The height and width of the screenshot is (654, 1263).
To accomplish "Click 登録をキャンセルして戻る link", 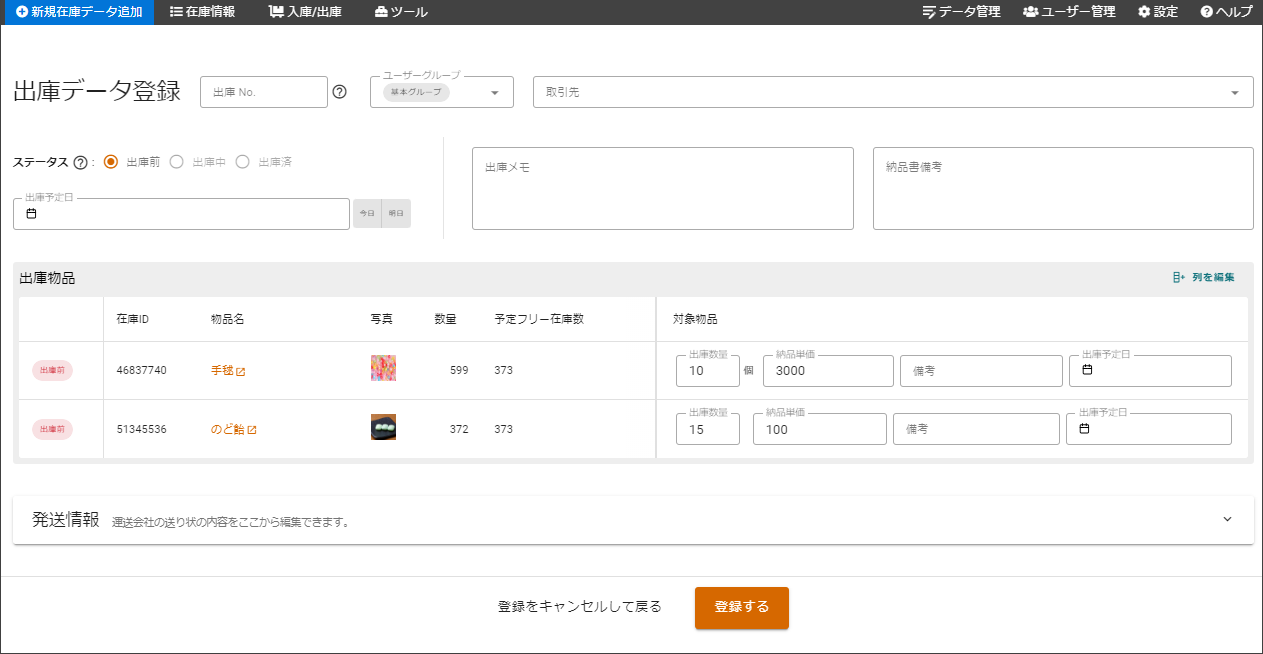I will (580, 607).
